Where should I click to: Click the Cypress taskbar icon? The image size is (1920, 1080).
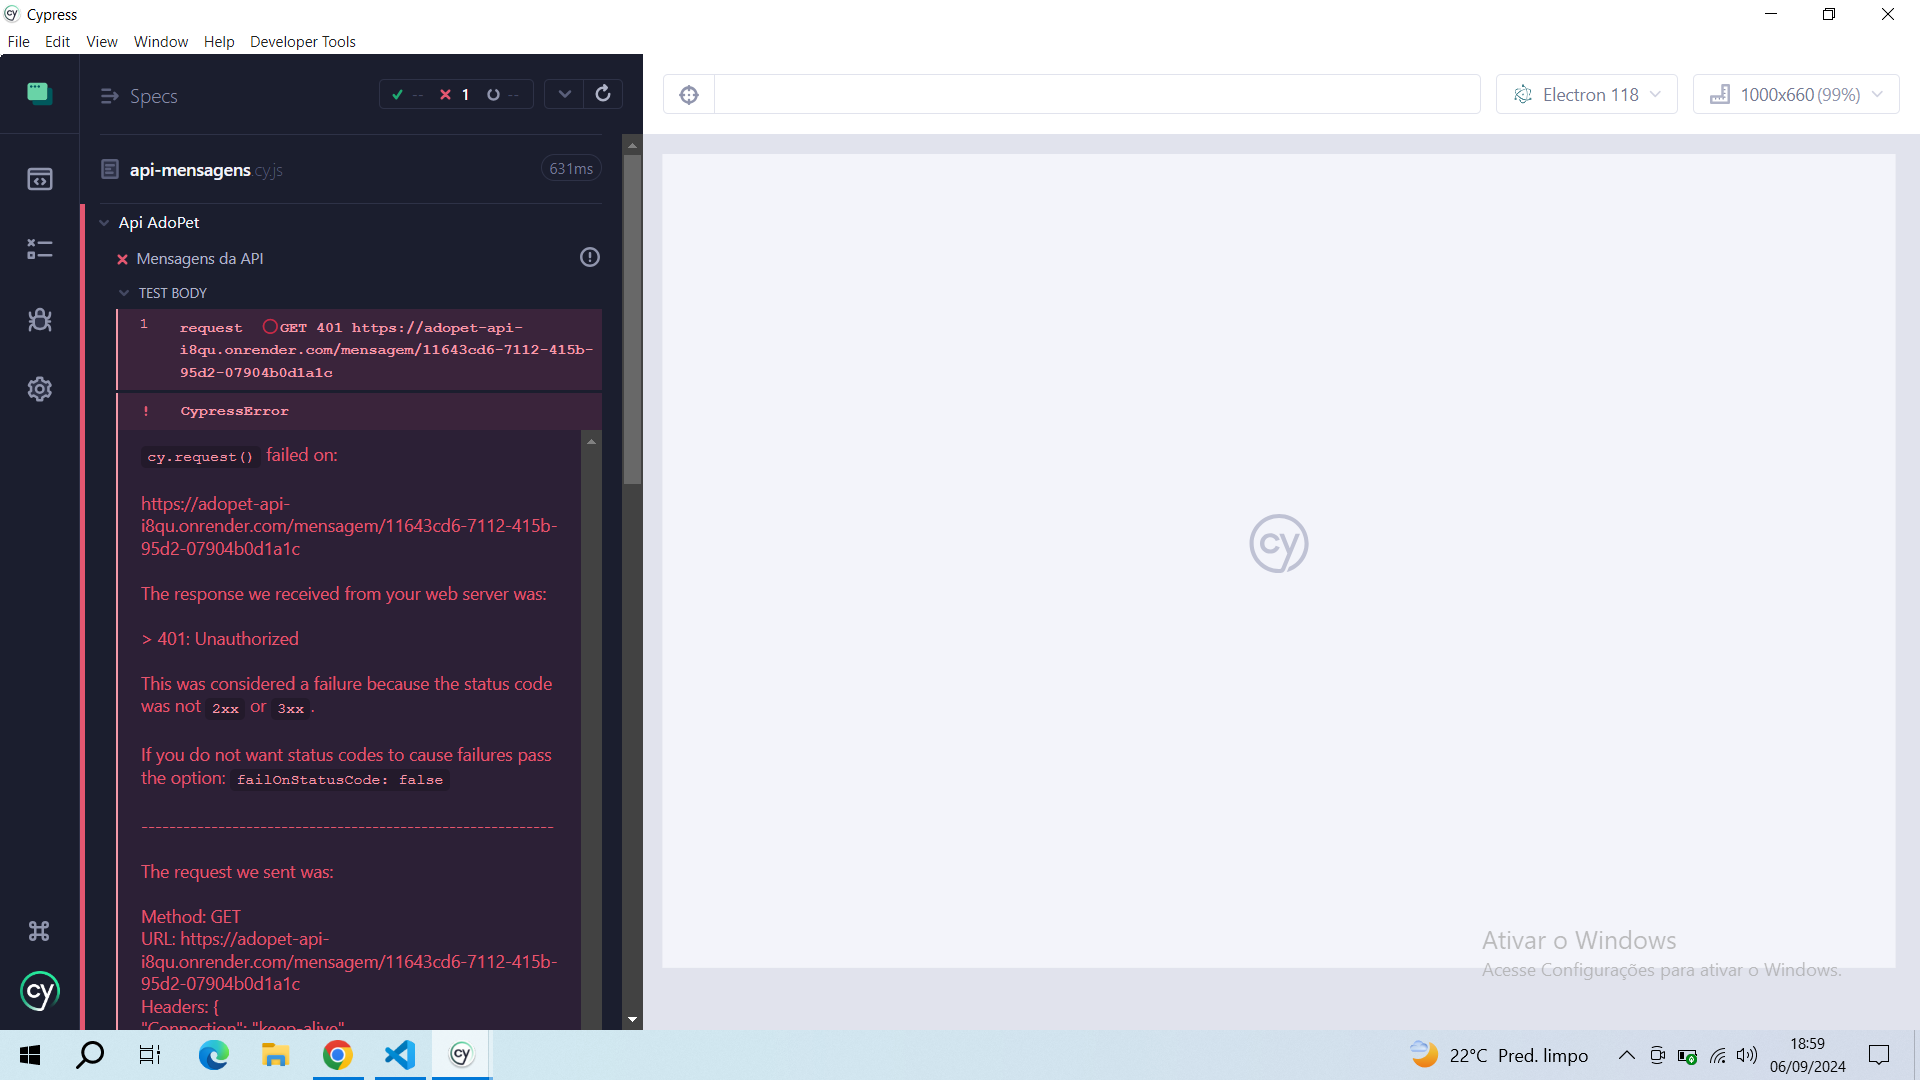[461, 1055]
